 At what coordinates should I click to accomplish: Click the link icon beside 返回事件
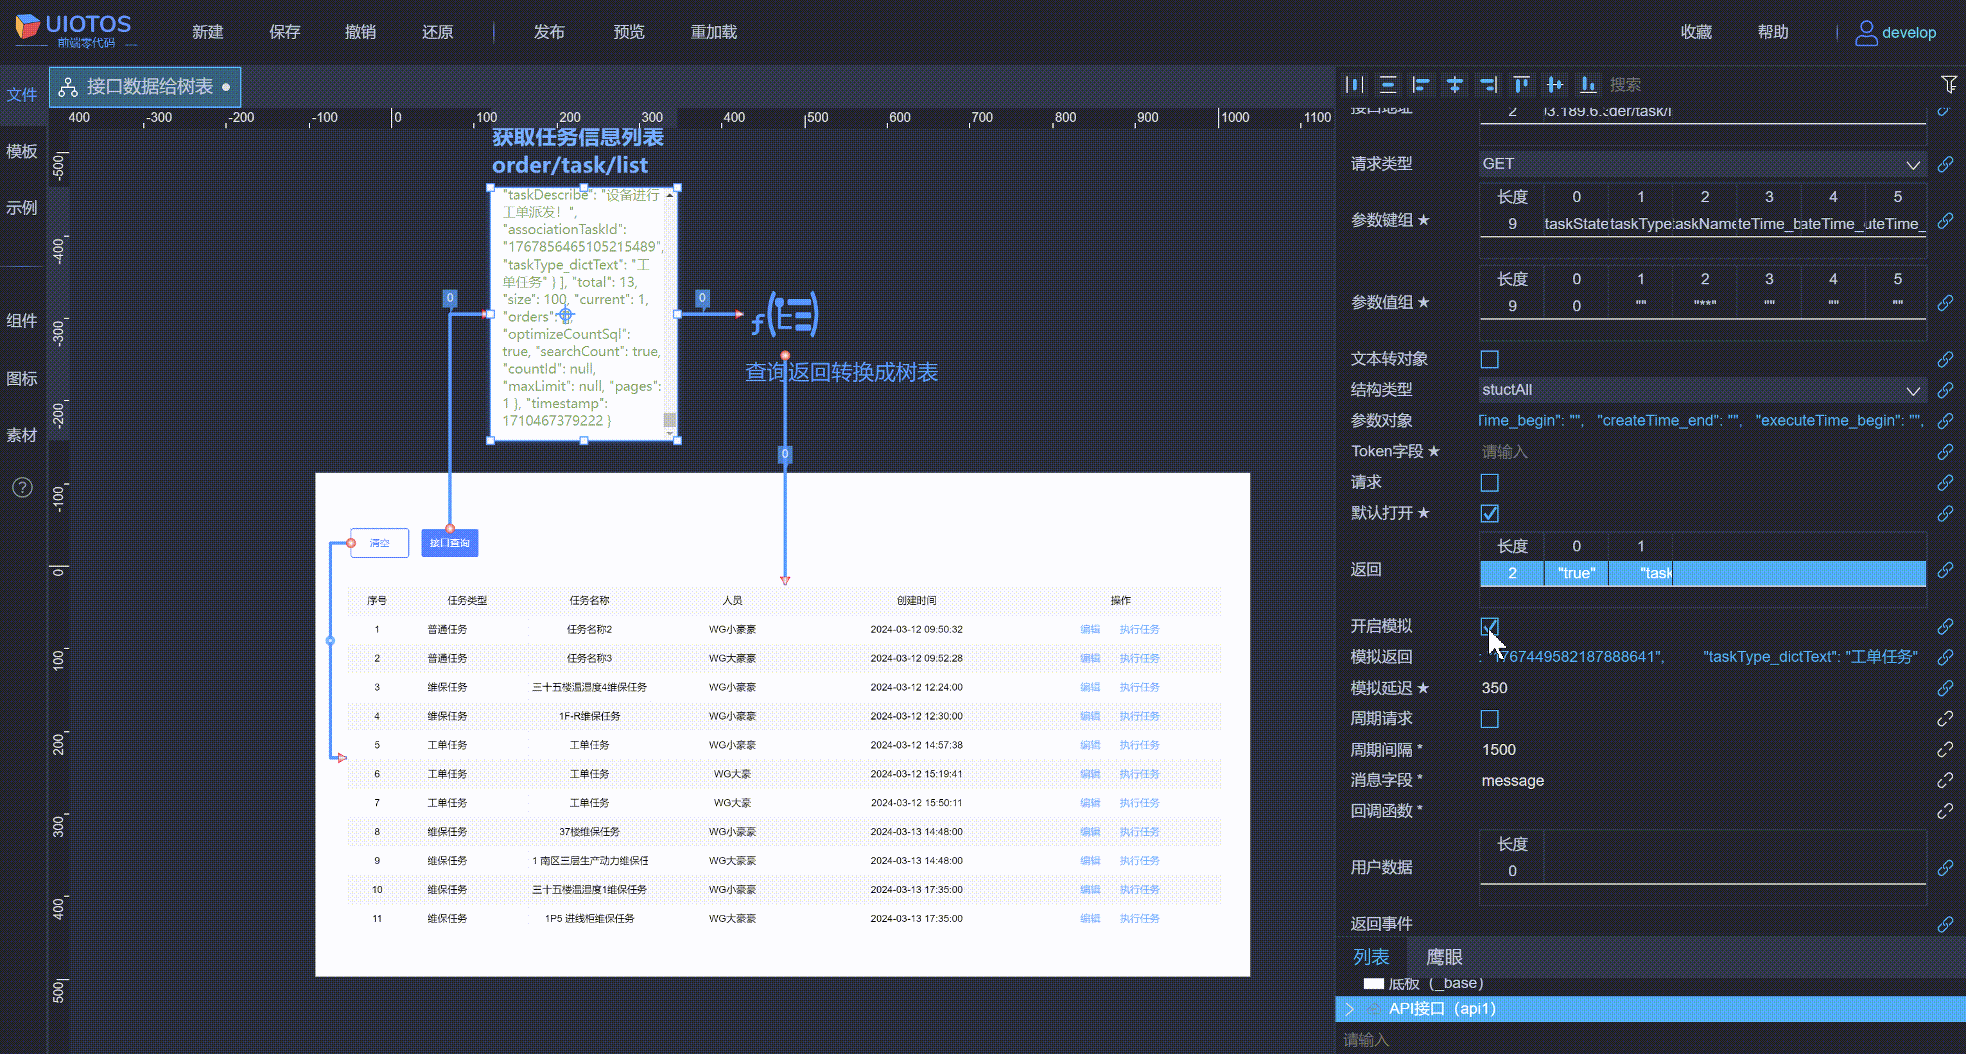(1945, 924)
